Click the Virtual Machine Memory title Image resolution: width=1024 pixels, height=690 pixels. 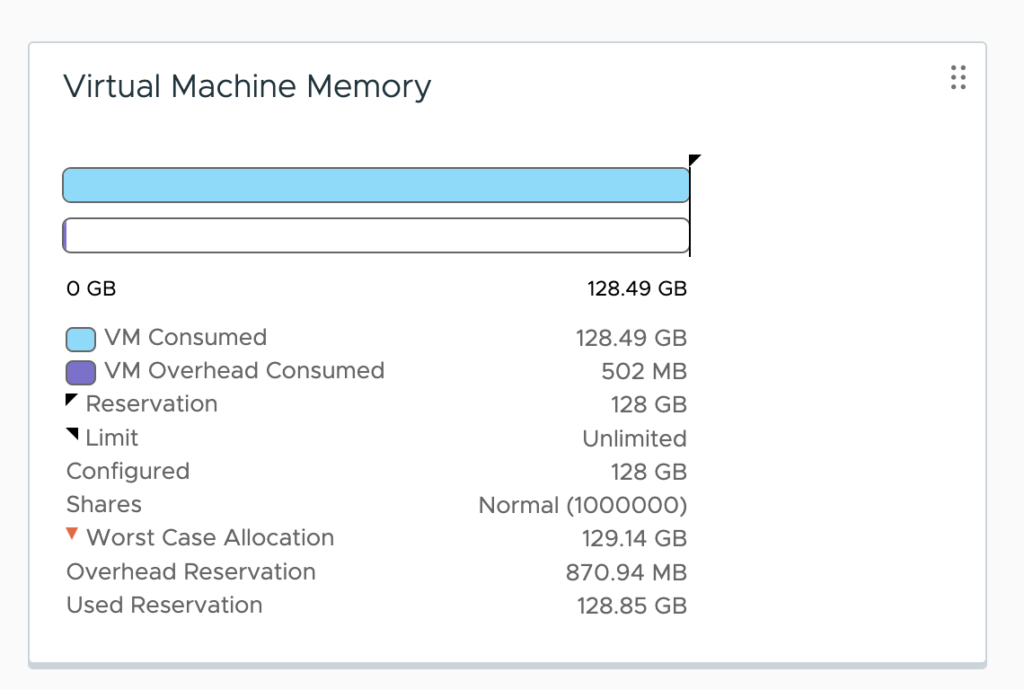[x=247, y=87]
